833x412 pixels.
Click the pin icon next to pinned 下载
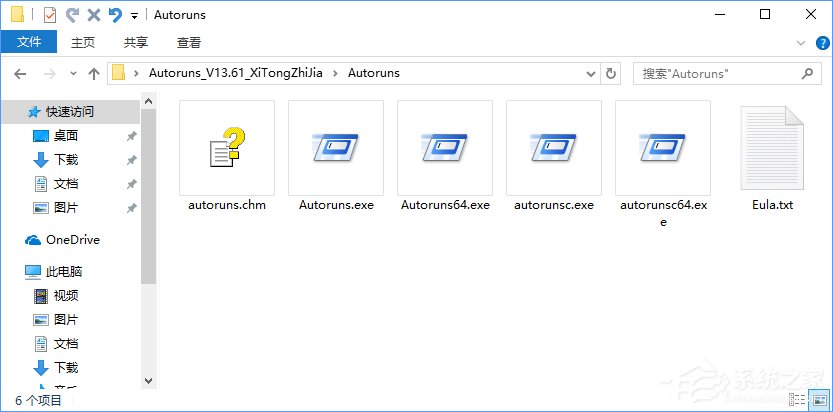tap(131, 160)
